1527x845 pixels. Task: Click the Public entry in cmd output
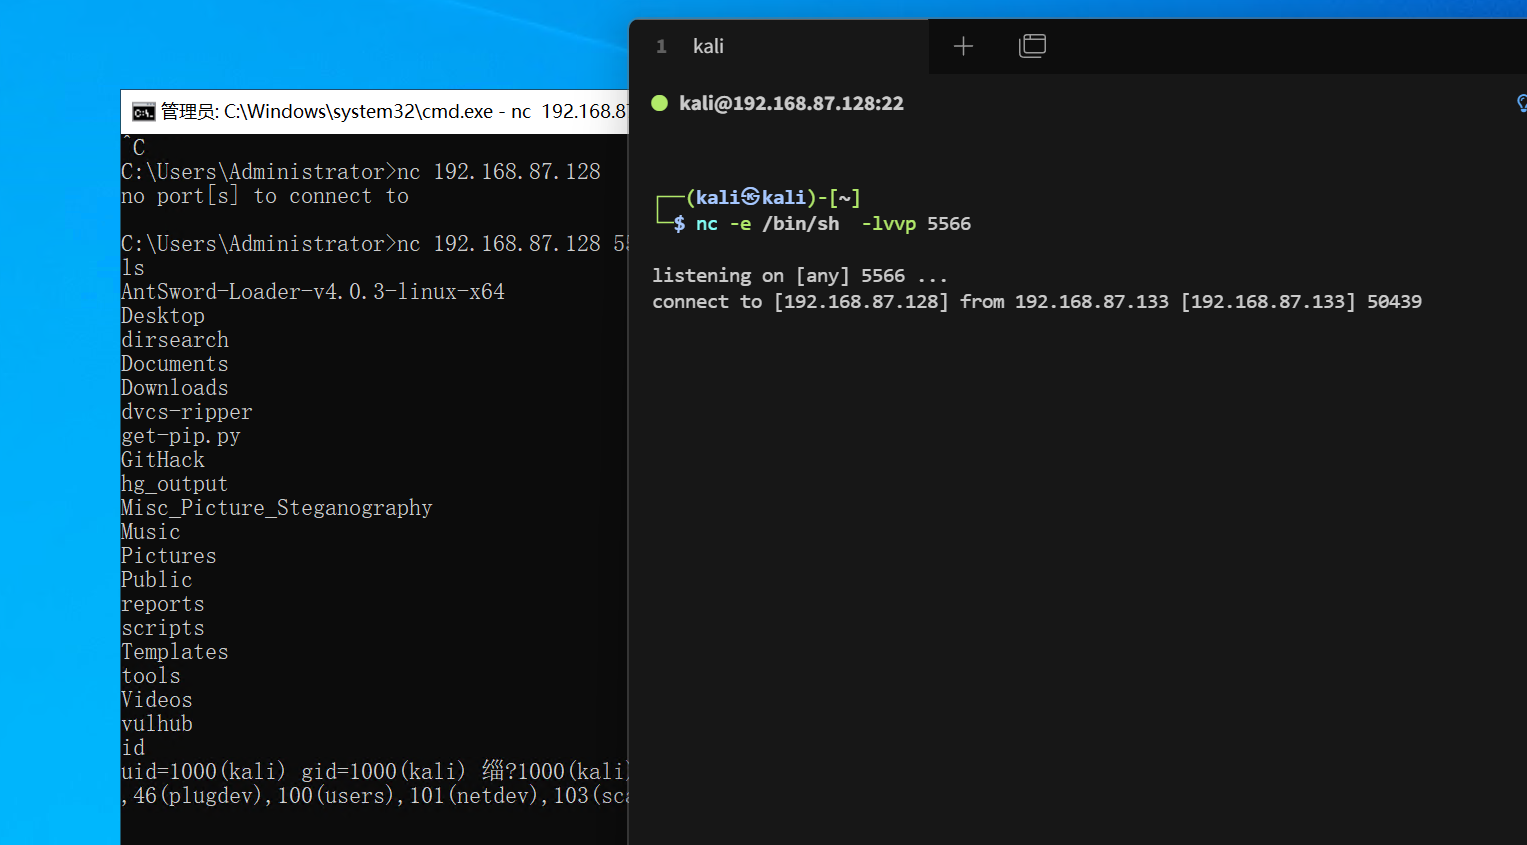click(x=157, y=580)
